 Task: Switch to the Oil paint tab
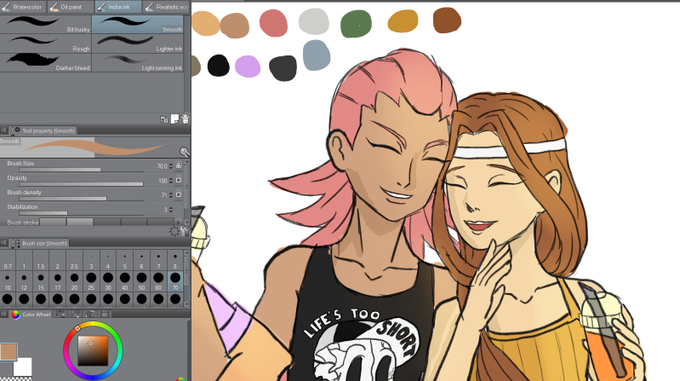tap(70, 7)
